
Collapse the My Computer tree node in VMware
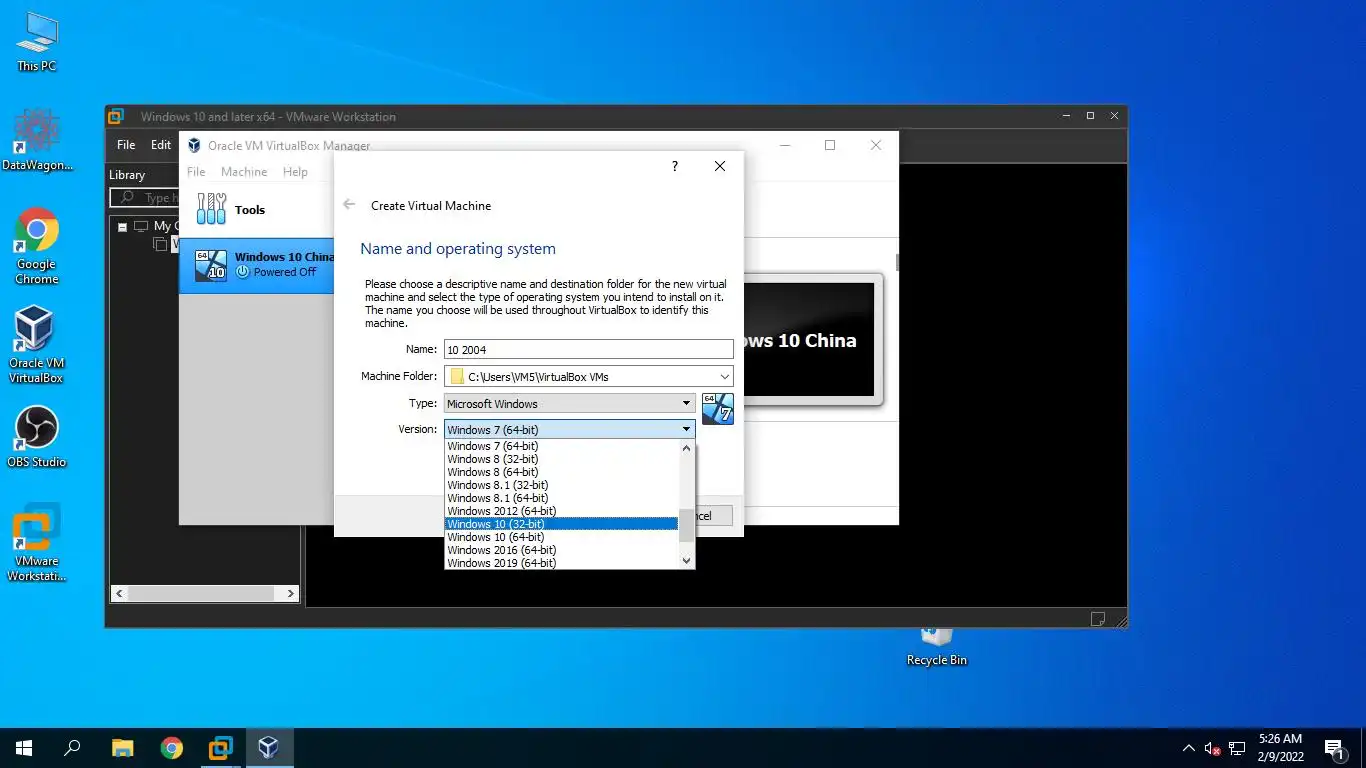[122, 227]
